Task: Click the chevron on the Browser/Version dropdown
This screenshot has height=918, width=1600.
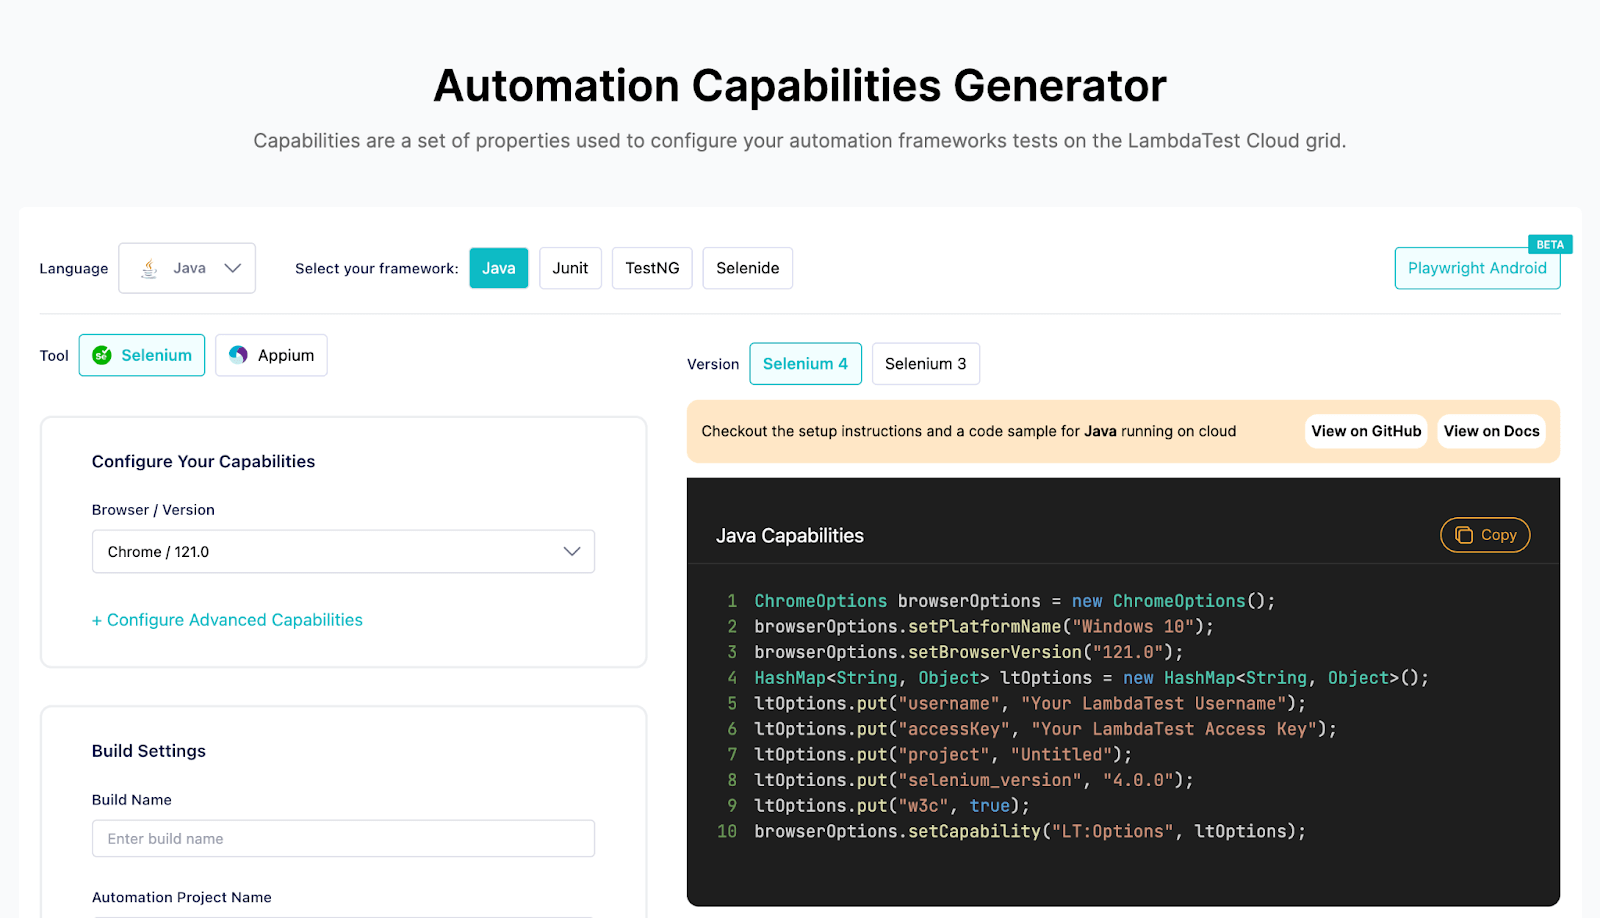Action: (572, 551)
